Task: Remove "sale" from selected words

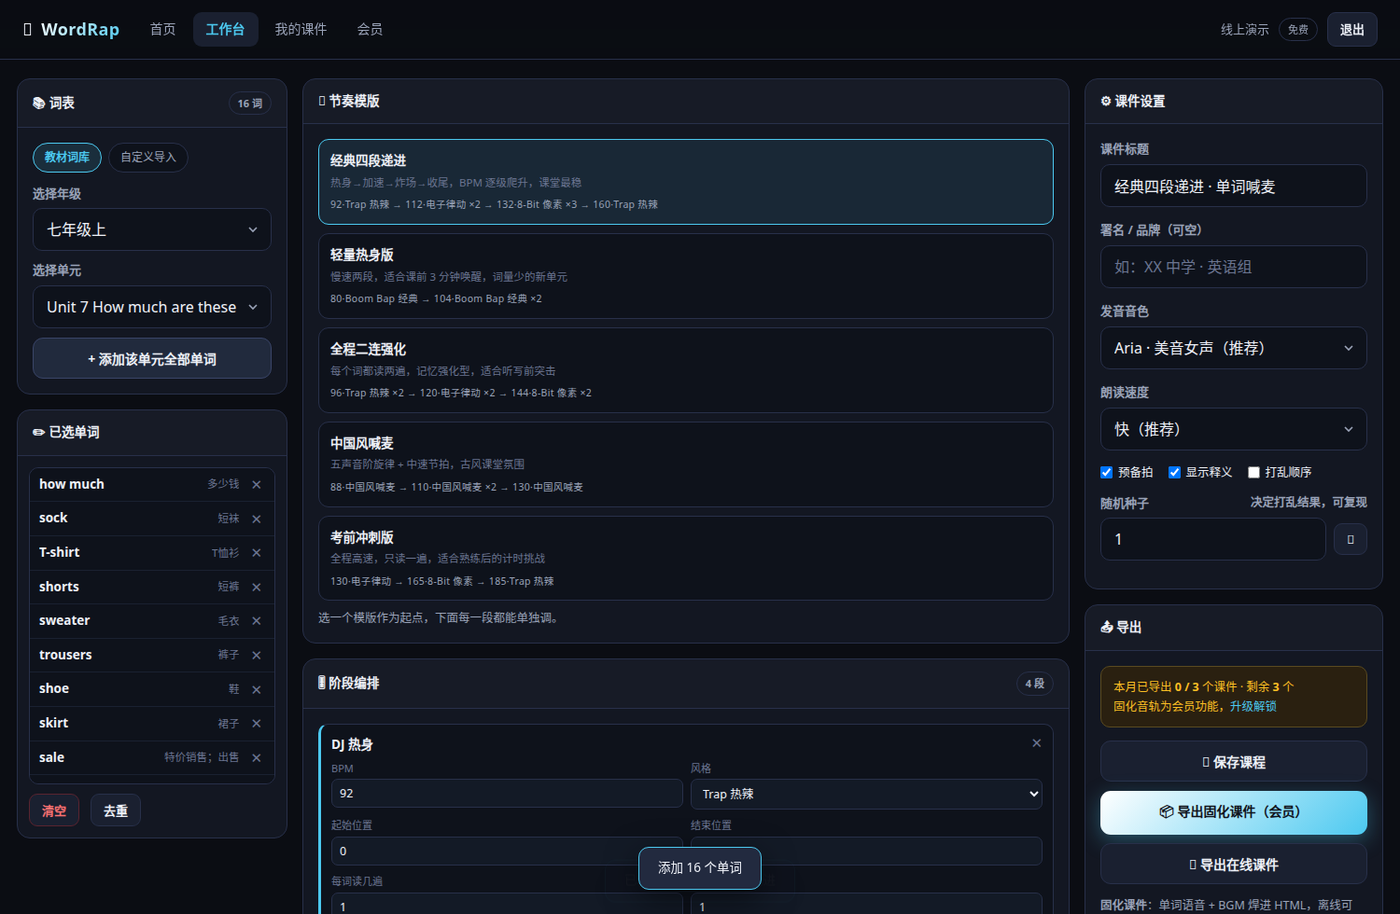Action: [257, 758]
